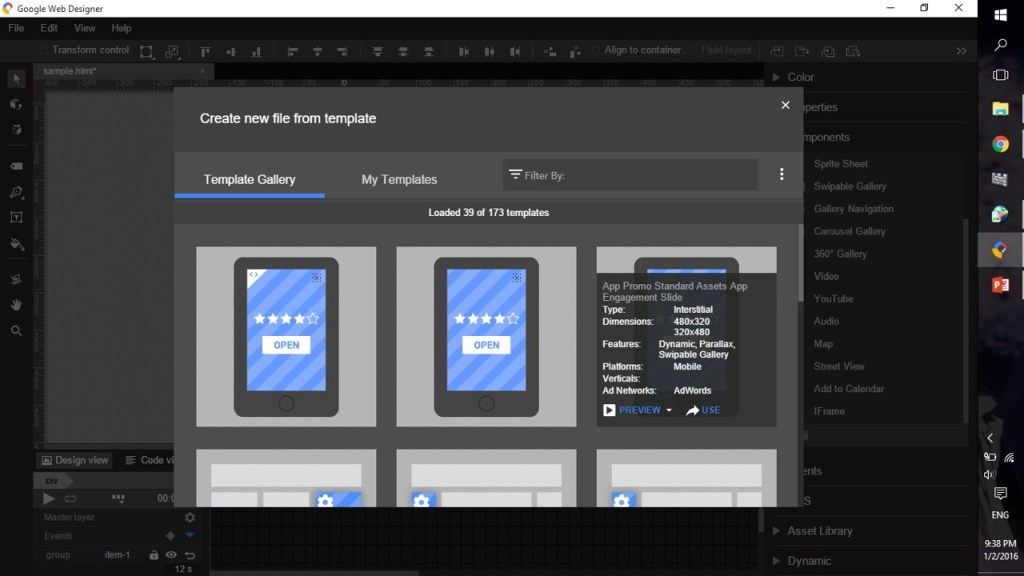Open the dropdown arrow beside PREVIEW

point(669,410)
